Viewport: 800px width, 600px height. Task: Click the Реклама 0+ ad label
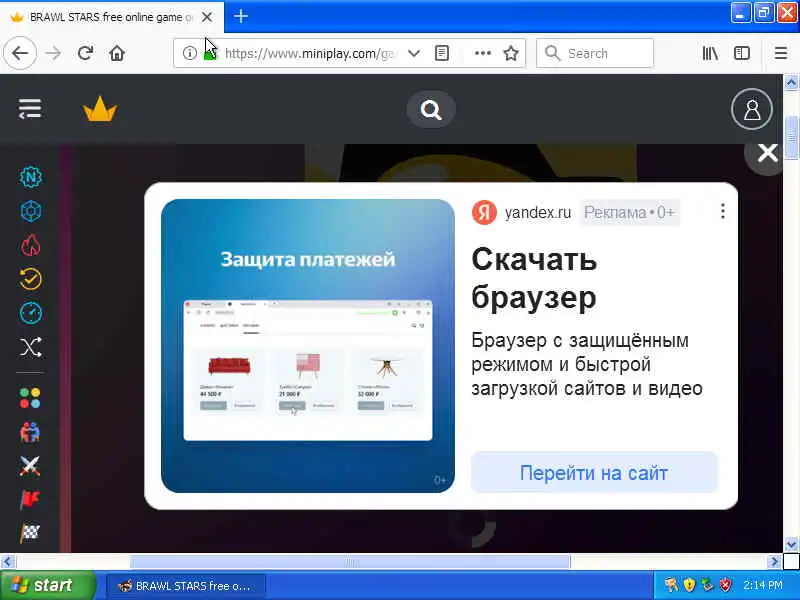(x=630, y=212)
